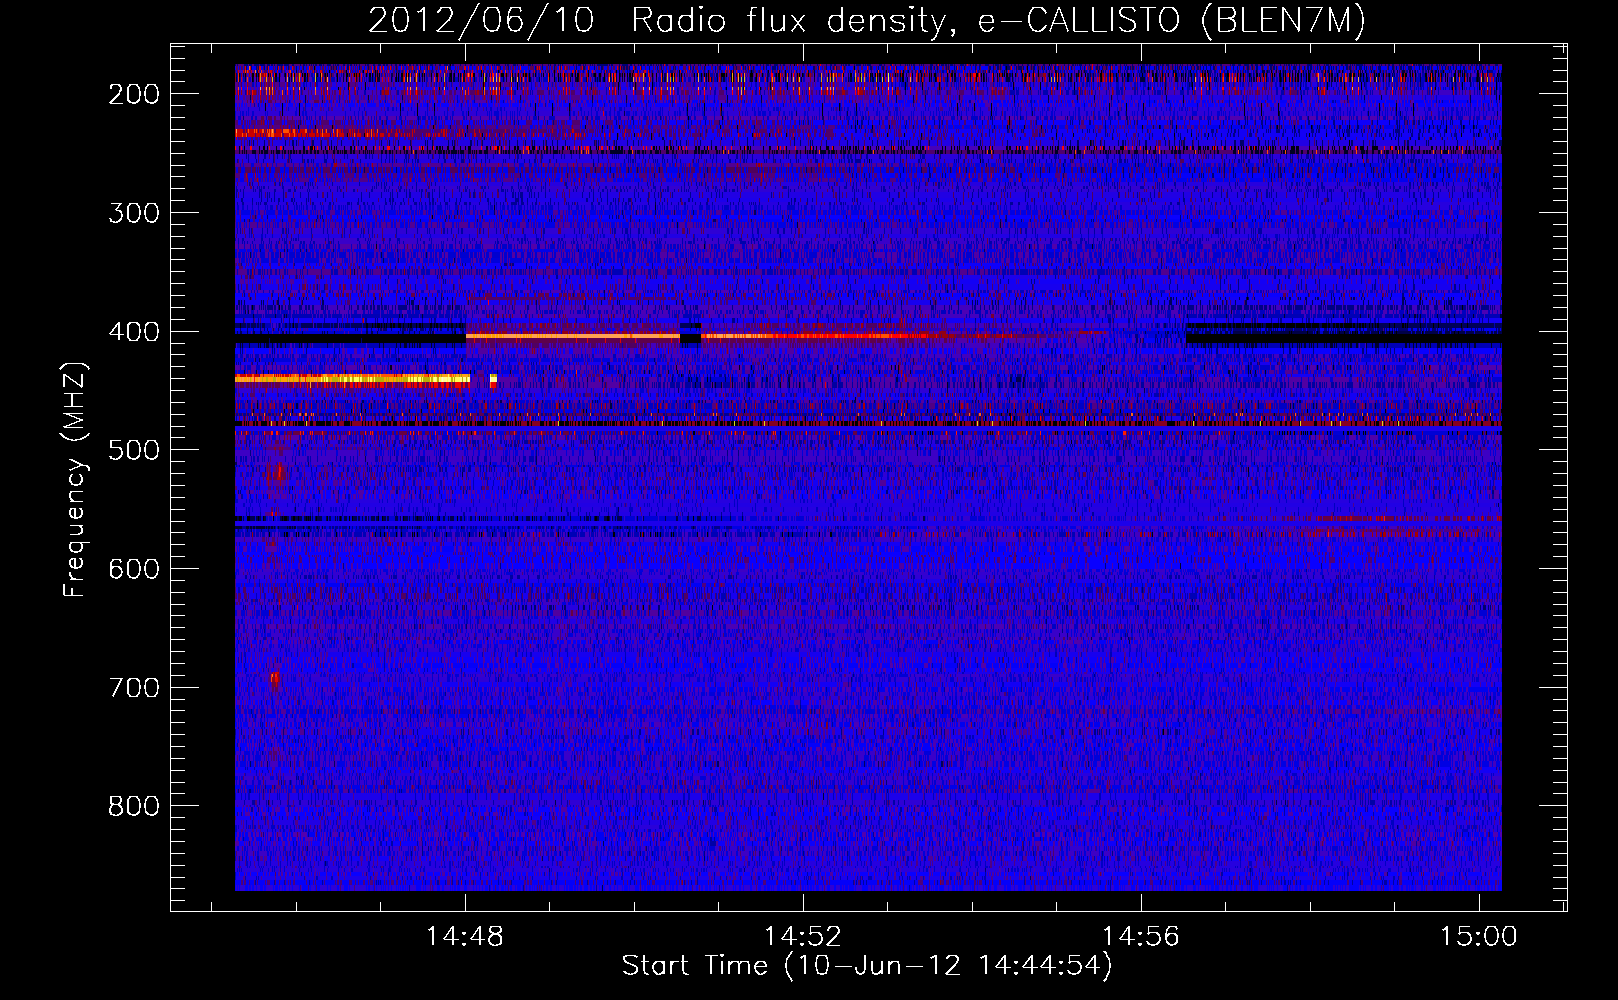Viewport: 1618px width, 1000px height.
Task: Select the 500 frequency tick label
Action: 134,450
